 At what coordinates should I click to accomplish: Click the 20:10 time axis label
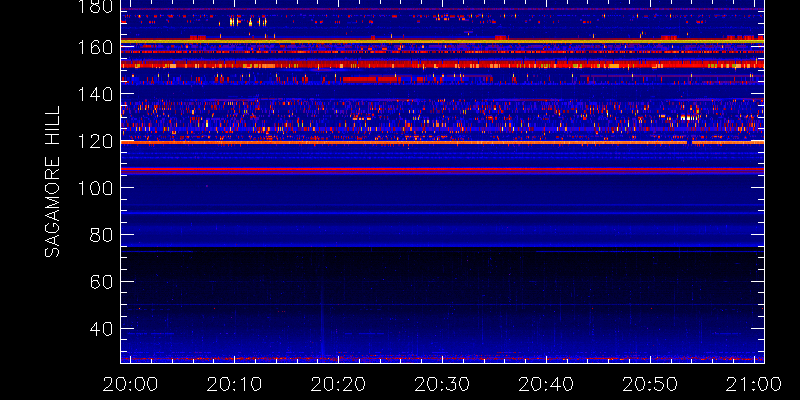point(234,384)
